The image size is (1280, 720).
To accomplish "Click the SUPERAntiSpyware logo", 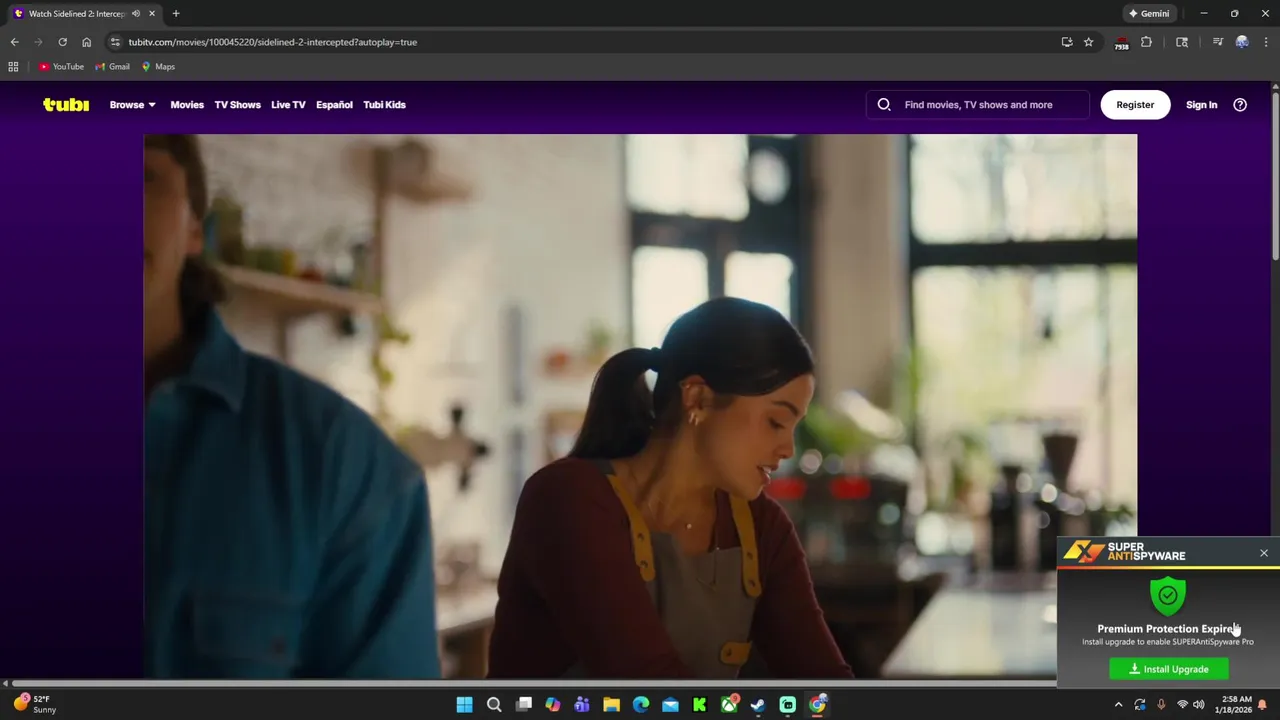I will (1125, 552).
